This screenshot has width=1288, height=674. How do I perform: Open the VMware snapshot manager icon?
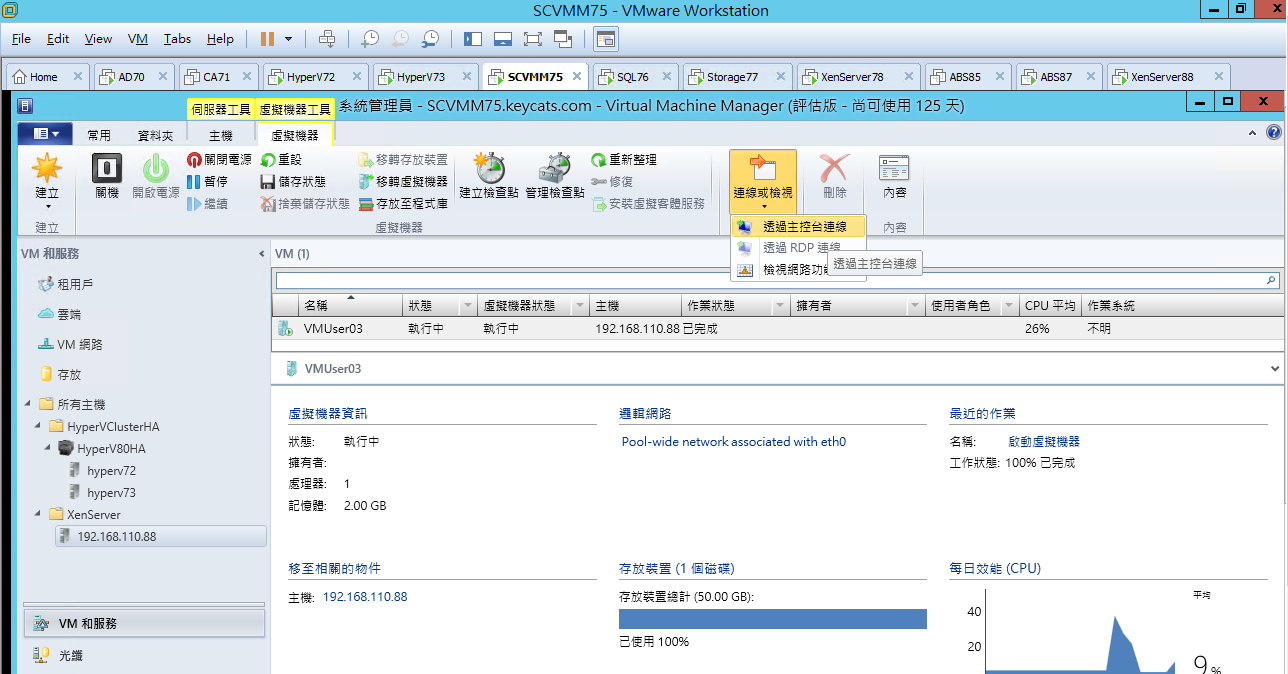tap(430, 39)
